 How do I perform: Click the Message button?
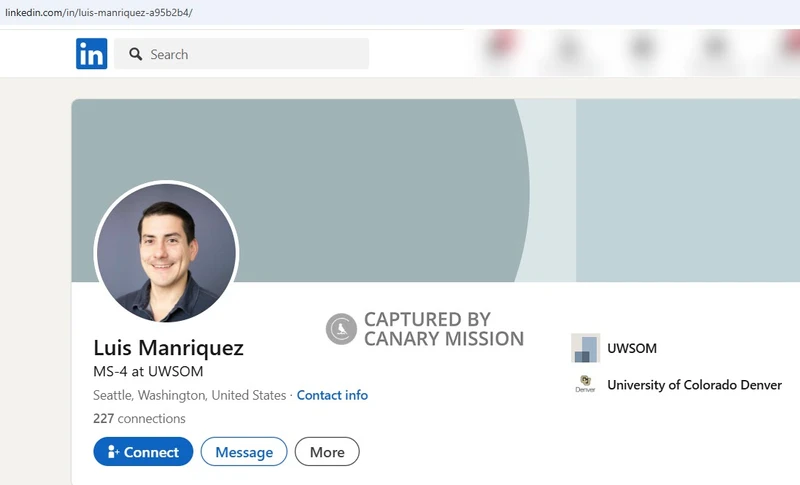coord(244,452)
